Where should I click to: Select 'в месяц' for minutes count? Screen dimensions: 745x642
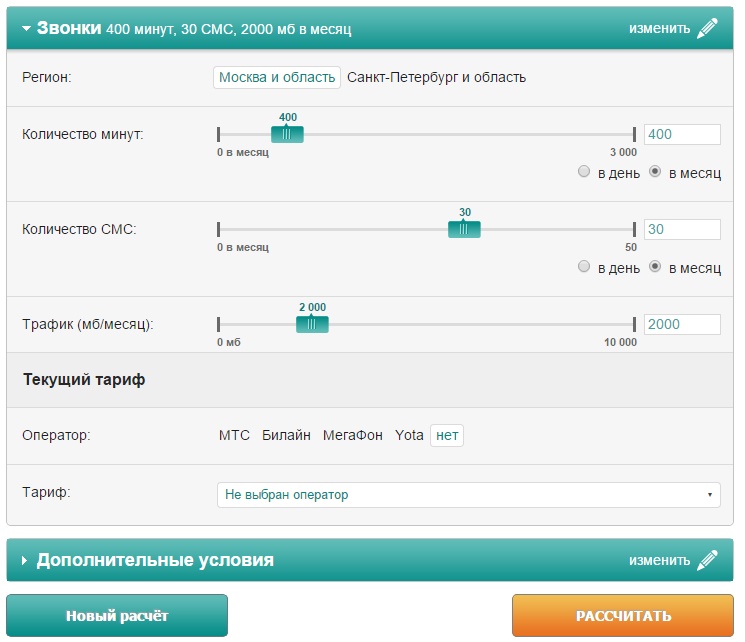click(x=656, y=172)
